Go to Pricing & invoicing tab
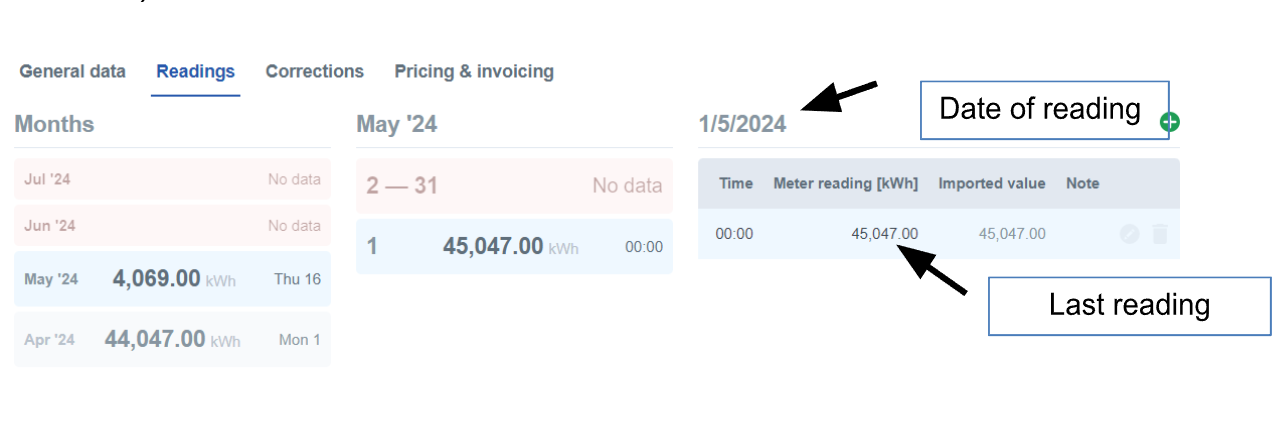Image resolution: width=1288 pixels, height=429 pixels. pyautogui.click(x=474, y=72)
